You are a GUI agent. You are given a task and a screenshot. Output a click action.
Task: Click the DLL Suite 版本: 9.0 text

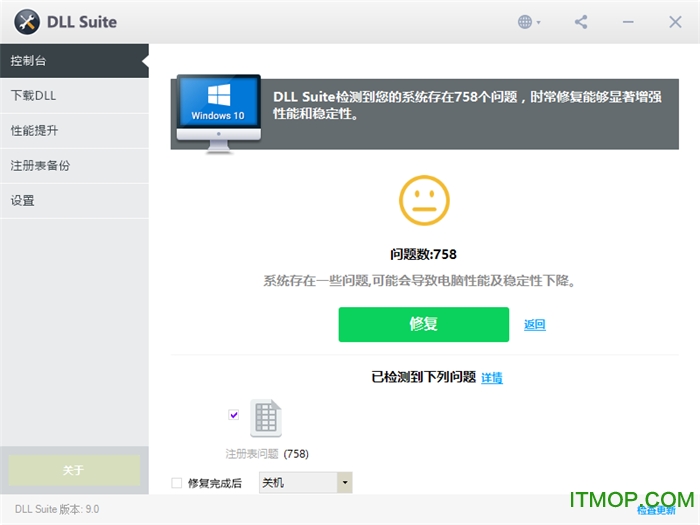click(x=57, y=509)
